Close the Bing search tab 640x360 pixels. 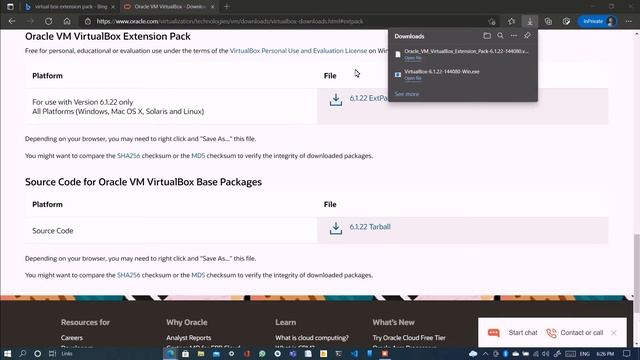113,7
